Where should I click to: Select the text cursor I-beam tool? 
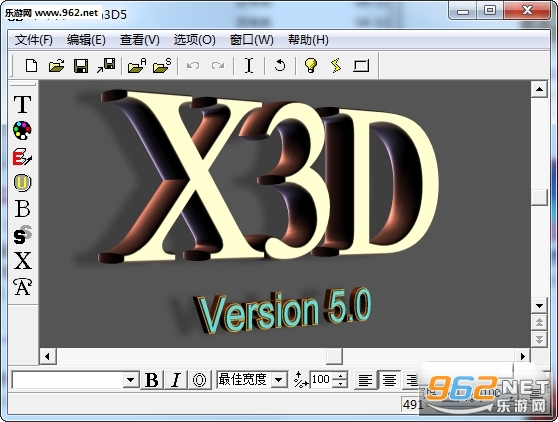[x=249, y=65]
